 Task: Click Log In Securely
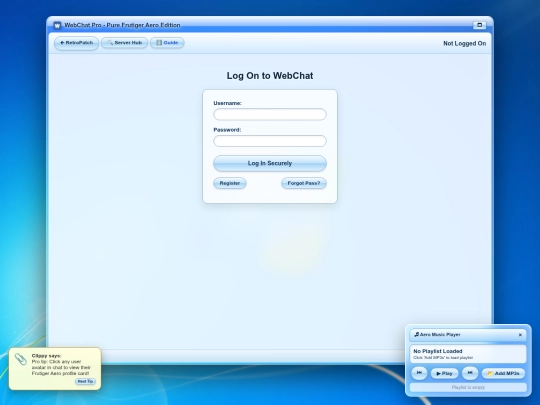click(270, 163)
